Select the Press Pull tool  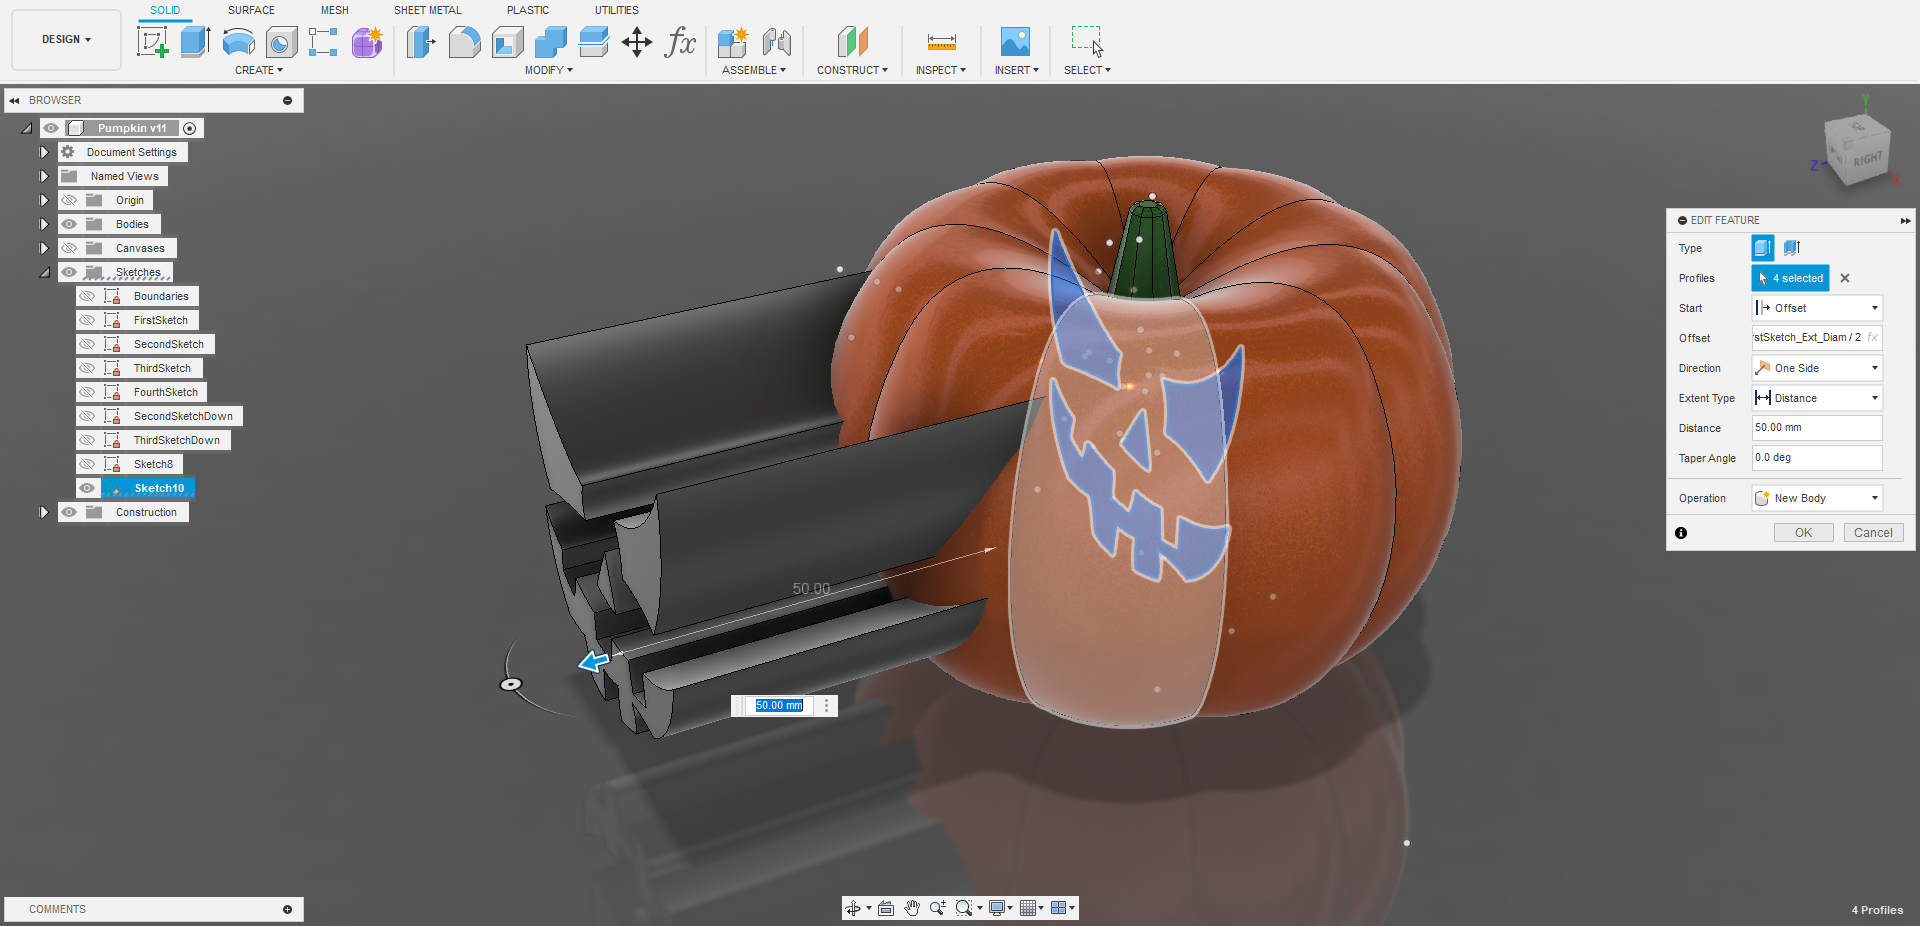click(421, 42)
